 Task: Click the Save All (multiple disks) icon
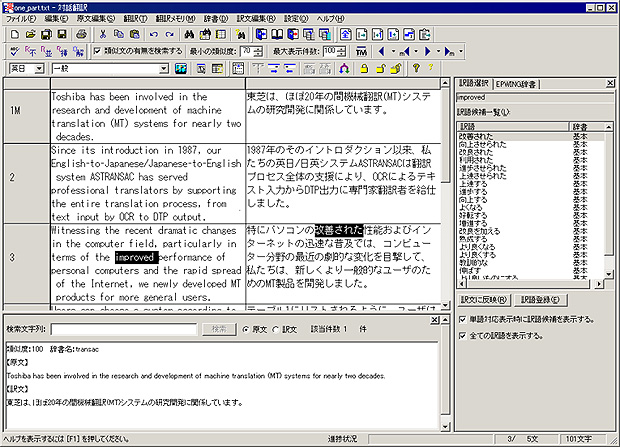coord(46,35)
